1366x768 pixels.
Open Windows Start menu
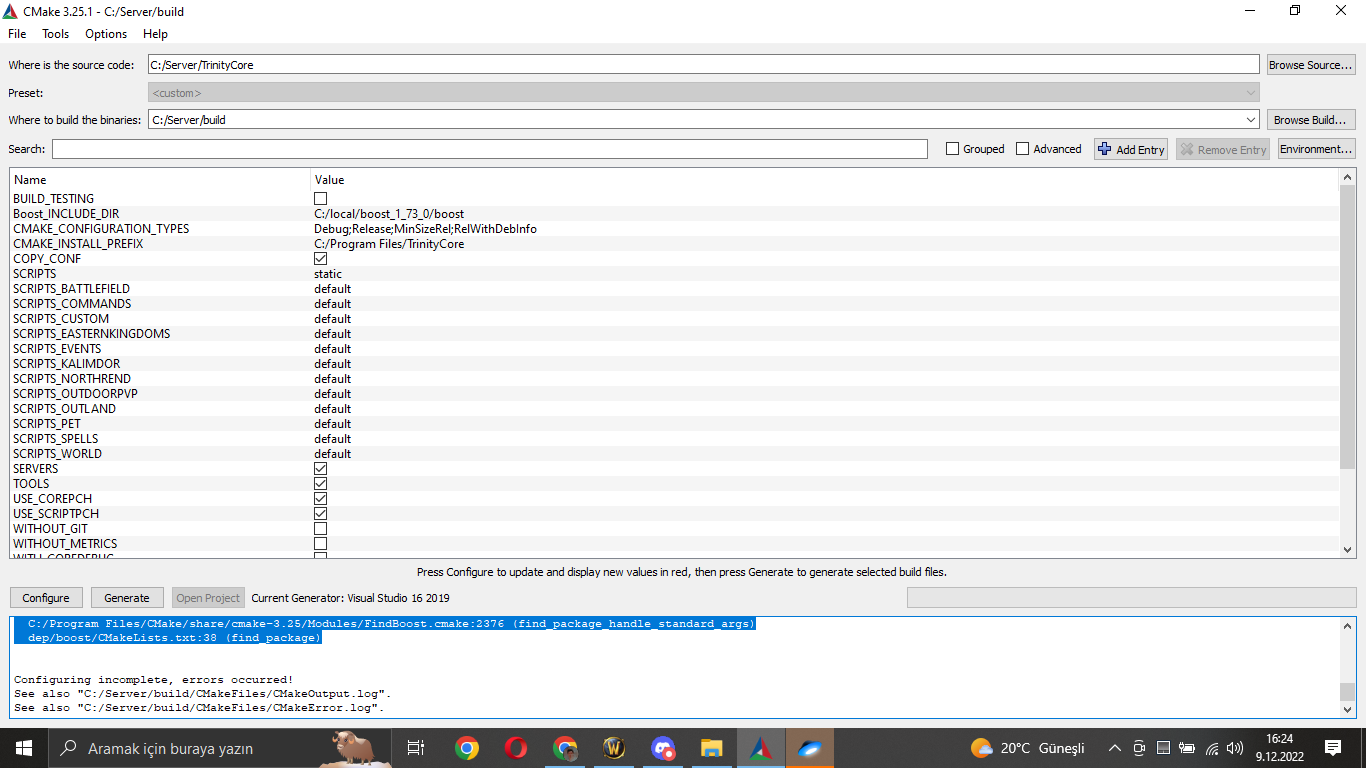[24, 748]
